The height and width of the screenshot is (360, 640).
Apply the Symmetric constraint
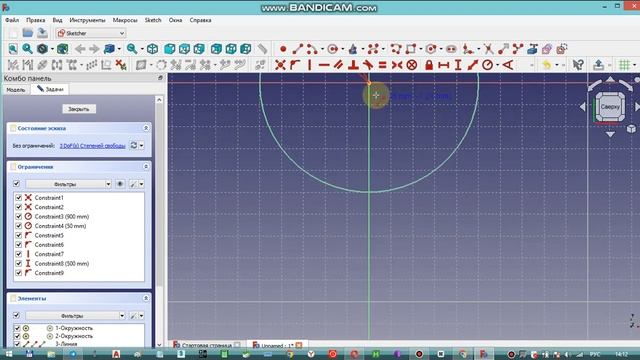pos(397,65)
